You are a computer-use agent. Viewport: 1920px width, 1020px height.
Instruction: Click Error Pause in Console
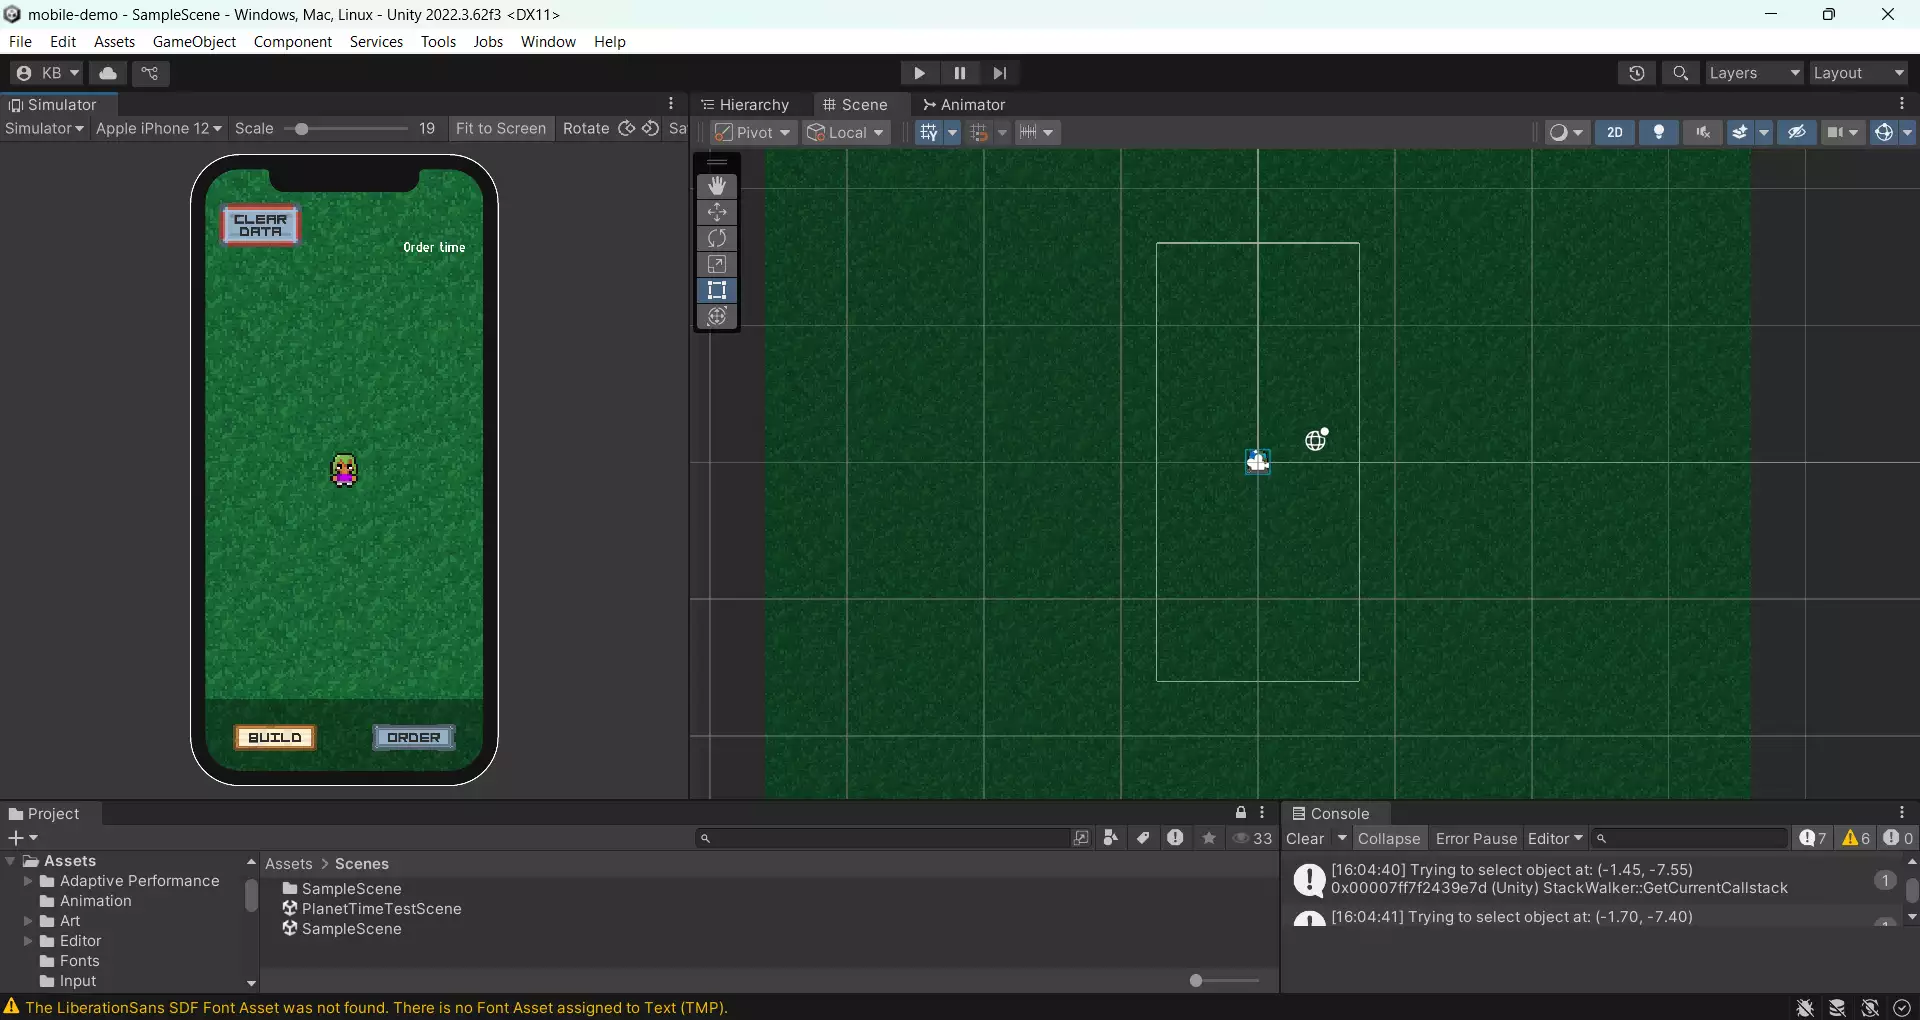(1476, 839)
